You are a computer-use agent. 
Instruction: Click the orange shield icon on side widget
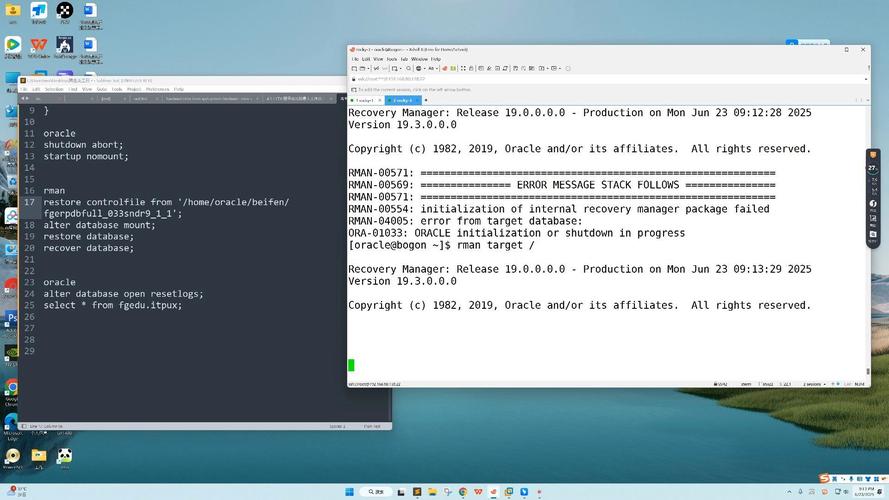(873, 155)
